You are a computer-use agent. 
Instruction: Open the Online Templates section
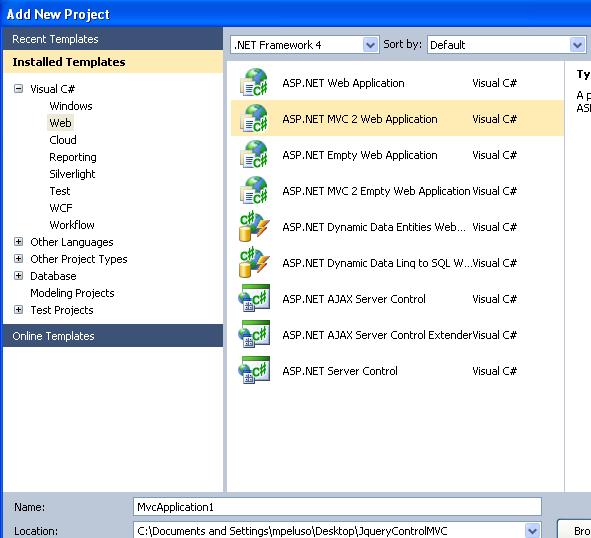click(x=113, y=336)
